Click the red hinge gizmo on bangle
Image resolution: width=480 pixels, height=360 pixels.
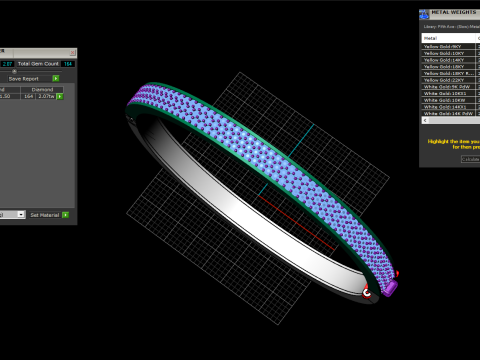point(367,292)
